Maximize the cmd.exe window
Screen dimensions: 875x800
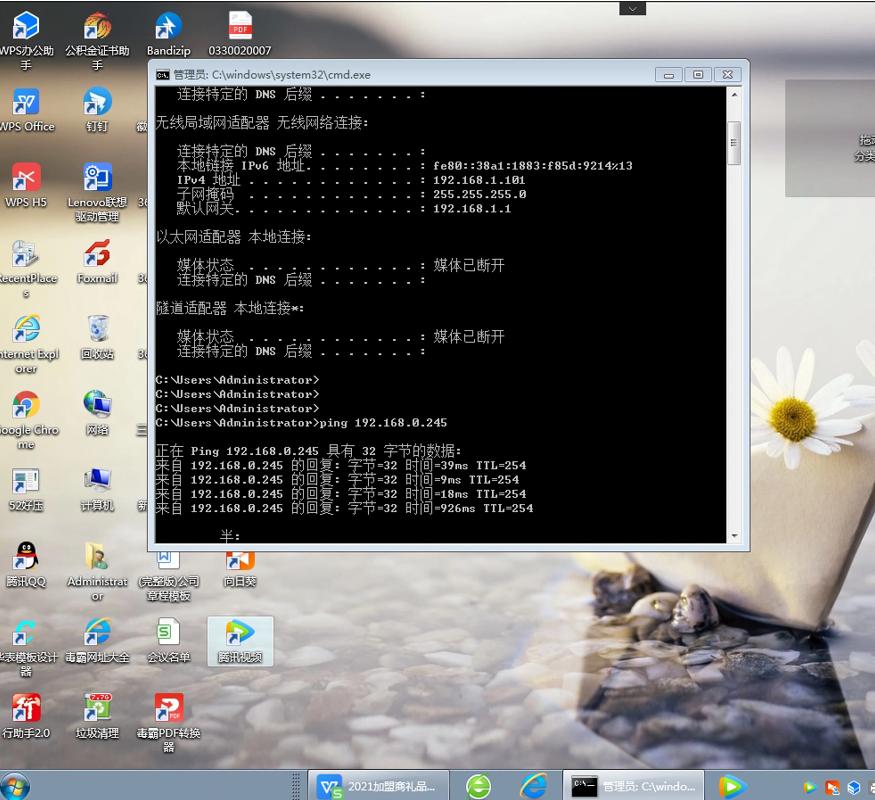coord(698,74)
